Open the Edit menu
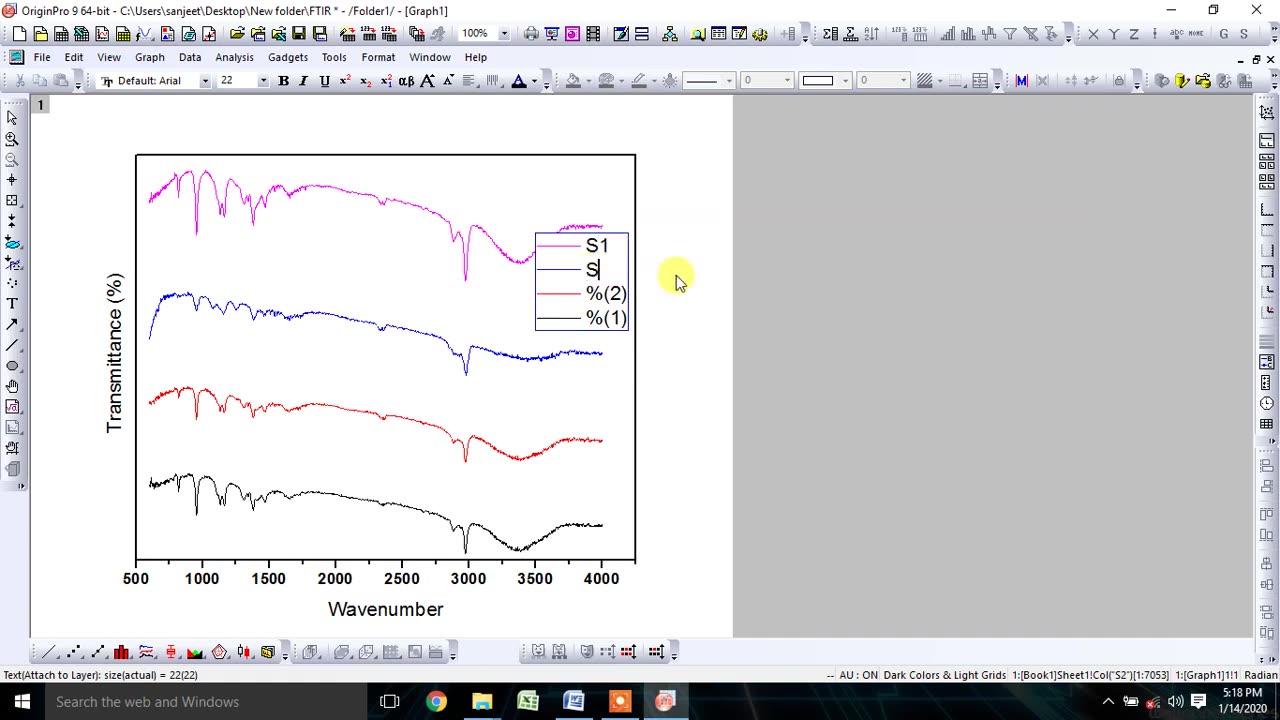Image resolution: width=1280 pixels, height=720 pixels. point(74,57)
